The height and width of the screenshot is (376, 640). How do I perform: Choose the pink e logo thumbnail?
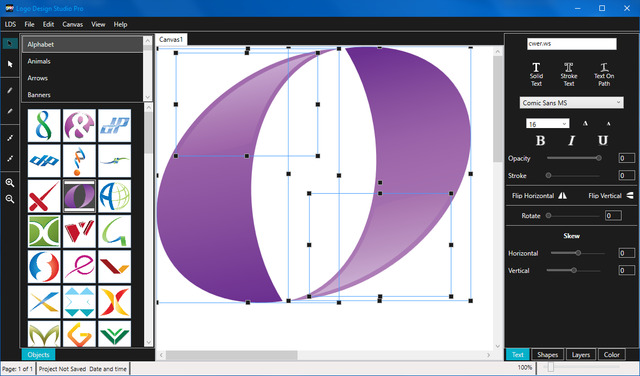click(79, 267)
